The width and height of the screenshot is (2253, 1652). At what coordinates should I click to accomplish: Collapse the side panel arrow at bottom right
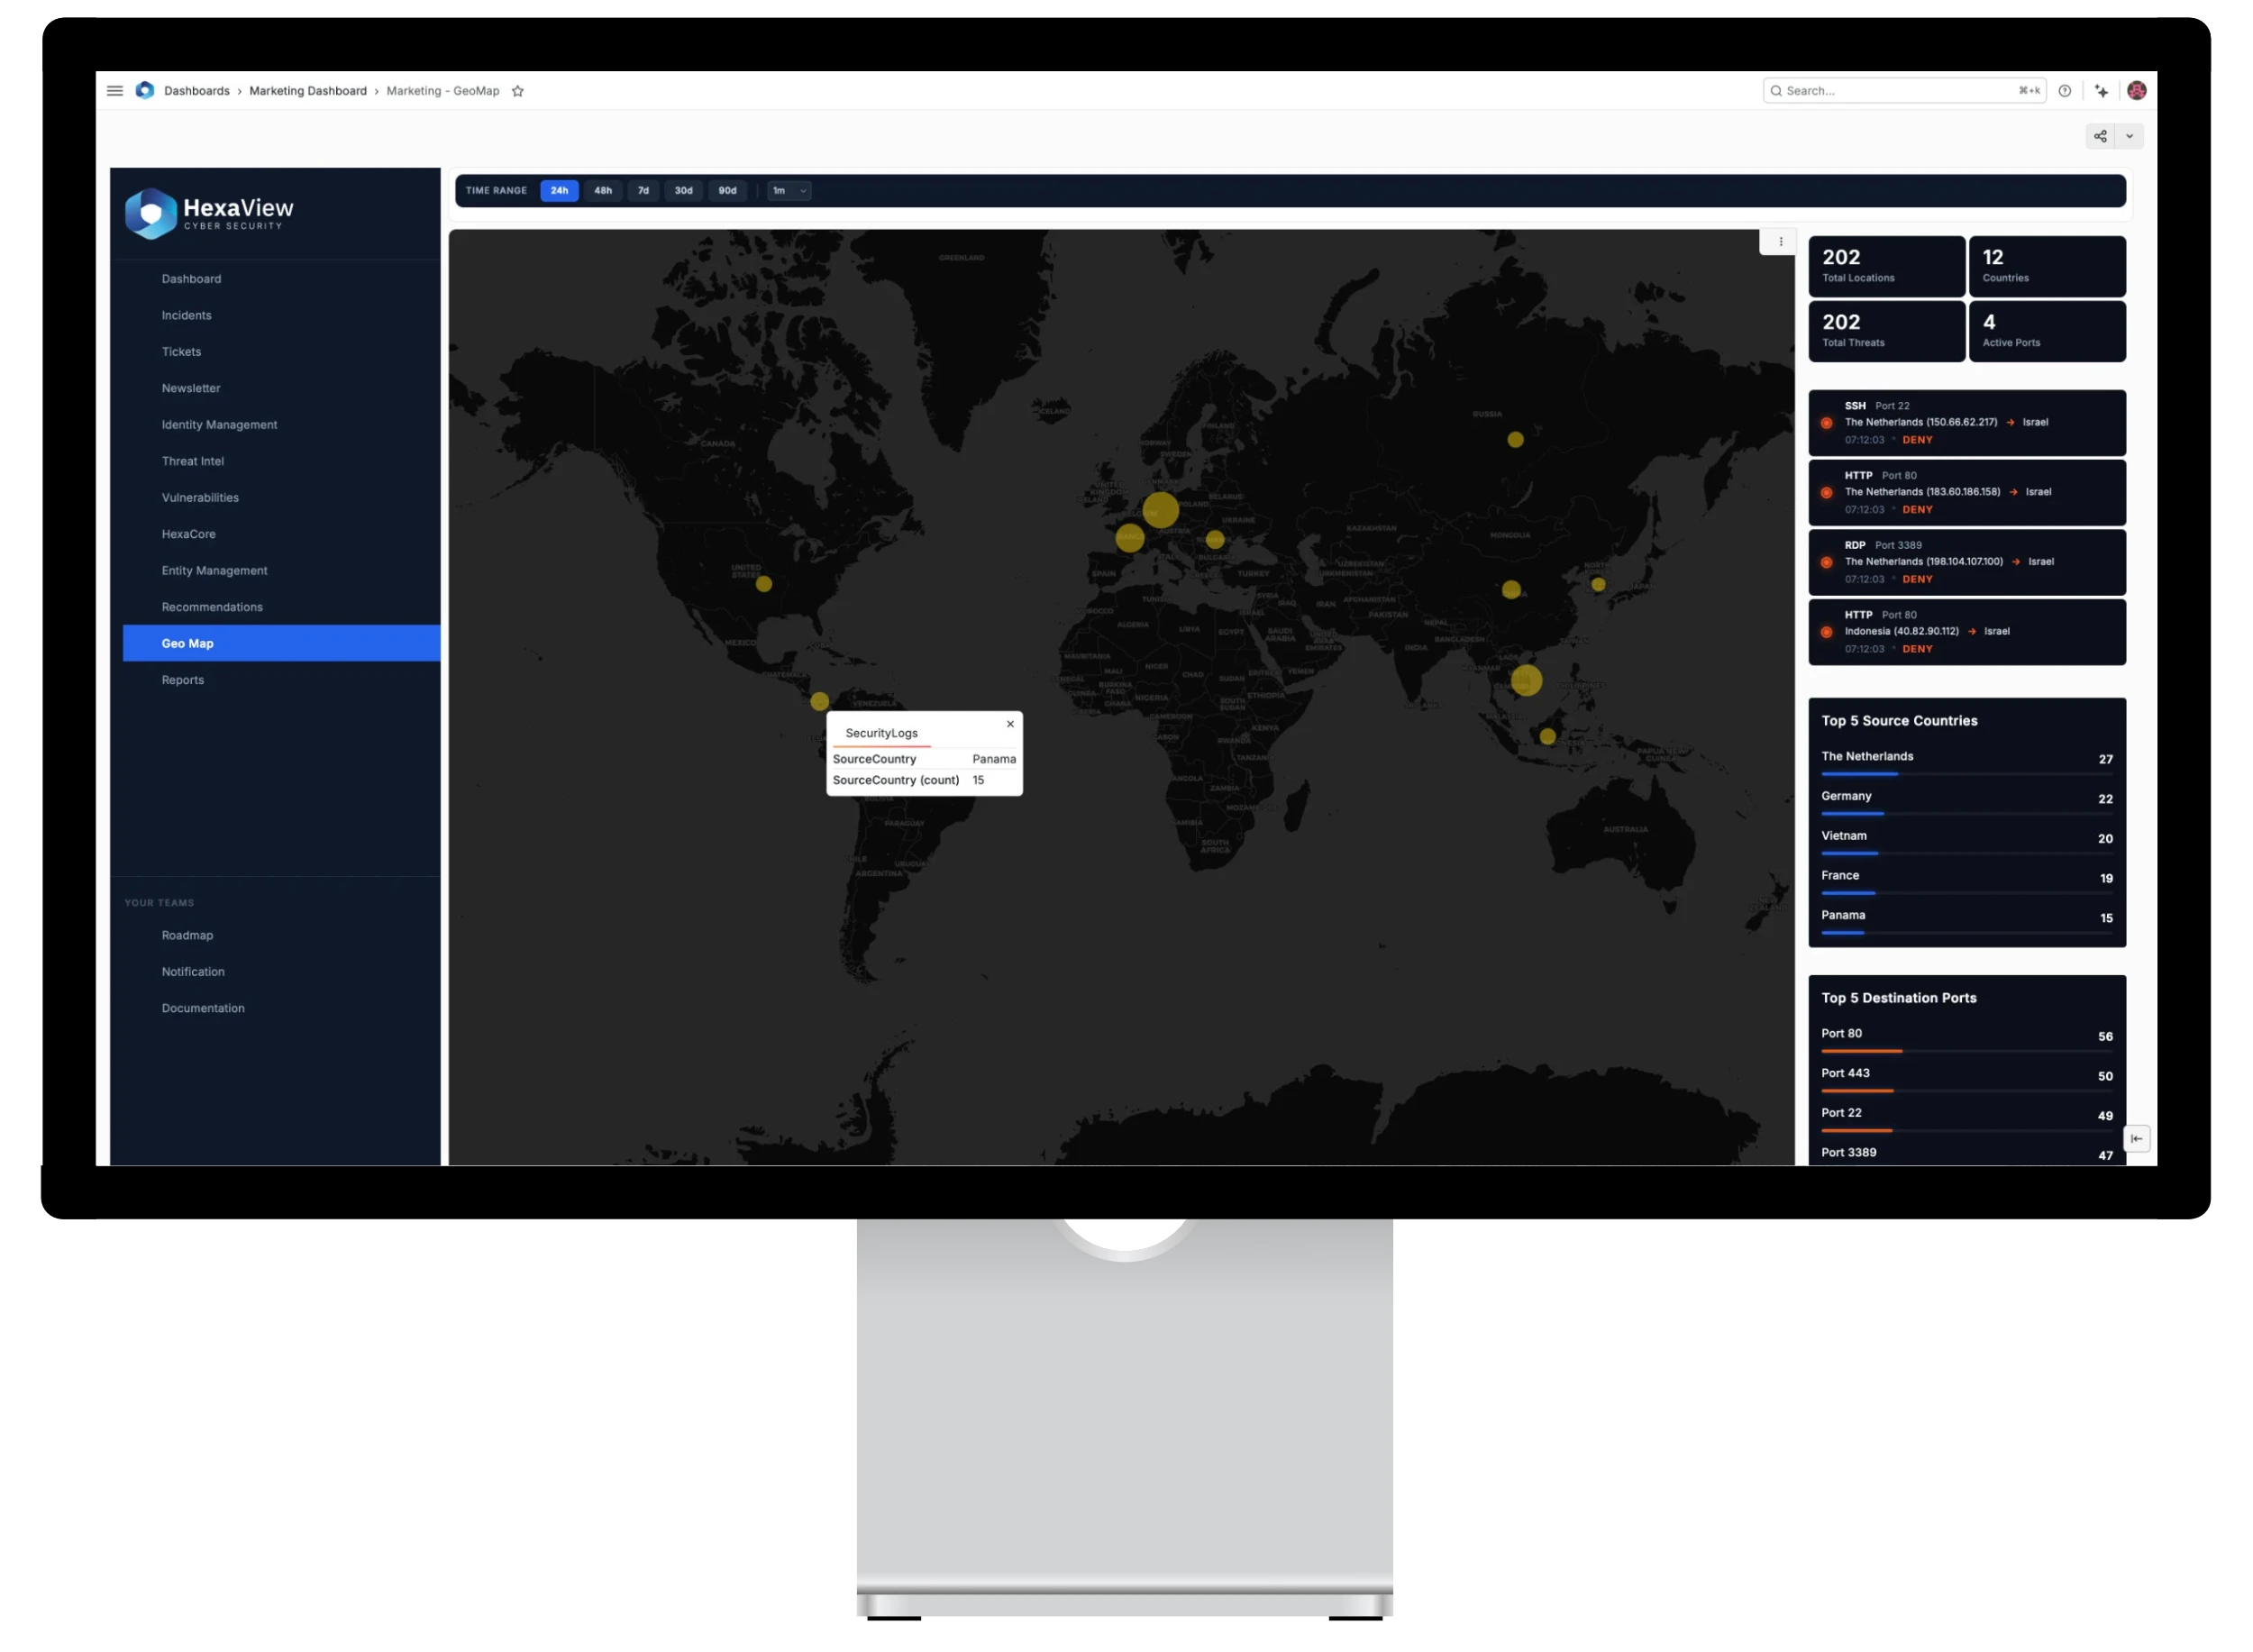coord(2138,1140)
